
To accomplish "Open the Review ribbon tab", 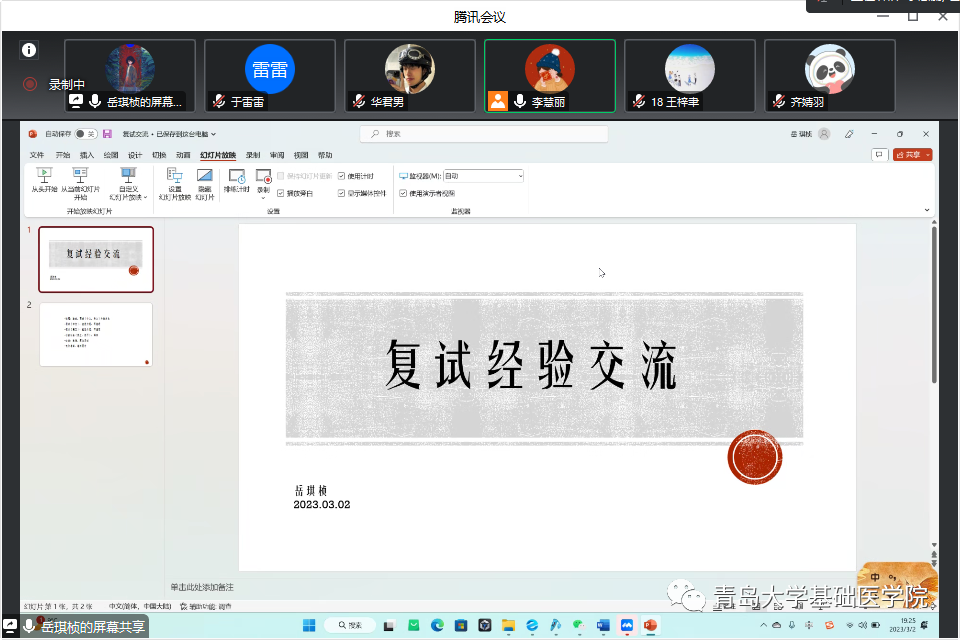I will click(277, 154).
